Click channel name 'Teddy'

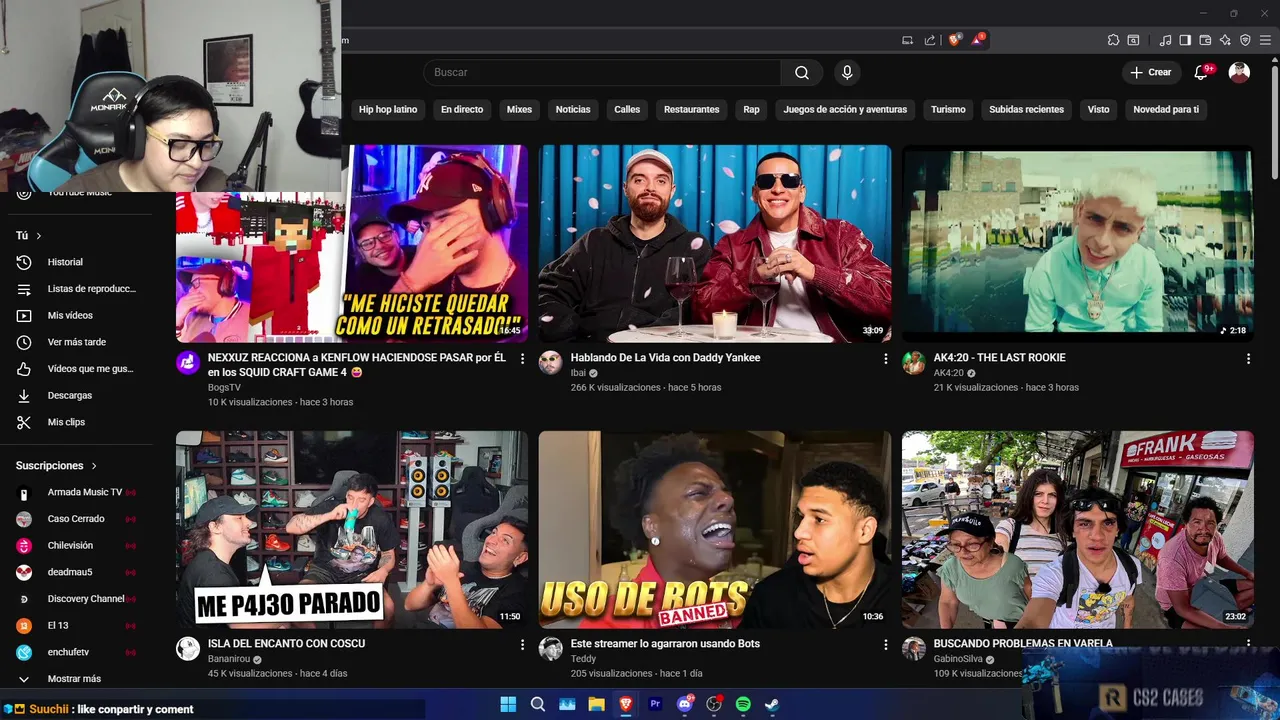pos(583,659)
